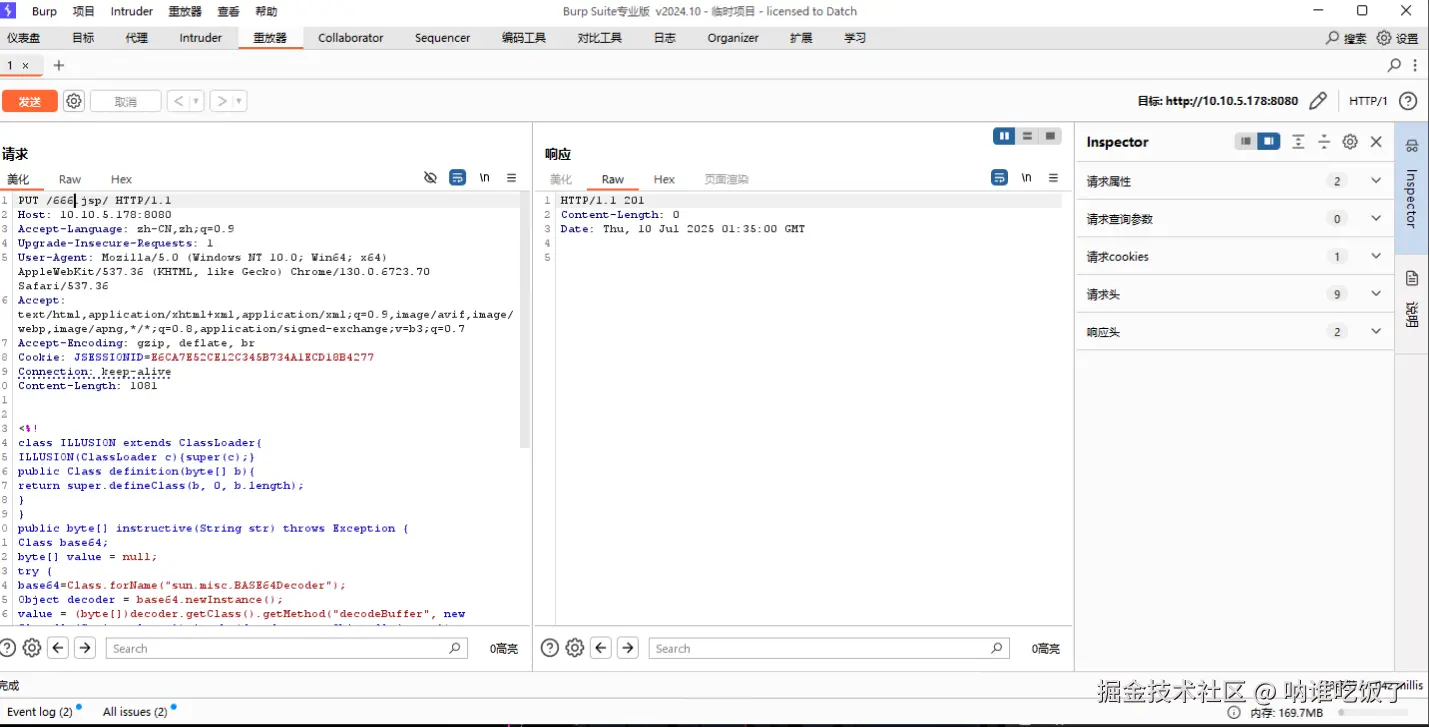Open request editor hamburger menu
Screen dimensions: 1429x727
pyautogui.click(x=511, y=178)
